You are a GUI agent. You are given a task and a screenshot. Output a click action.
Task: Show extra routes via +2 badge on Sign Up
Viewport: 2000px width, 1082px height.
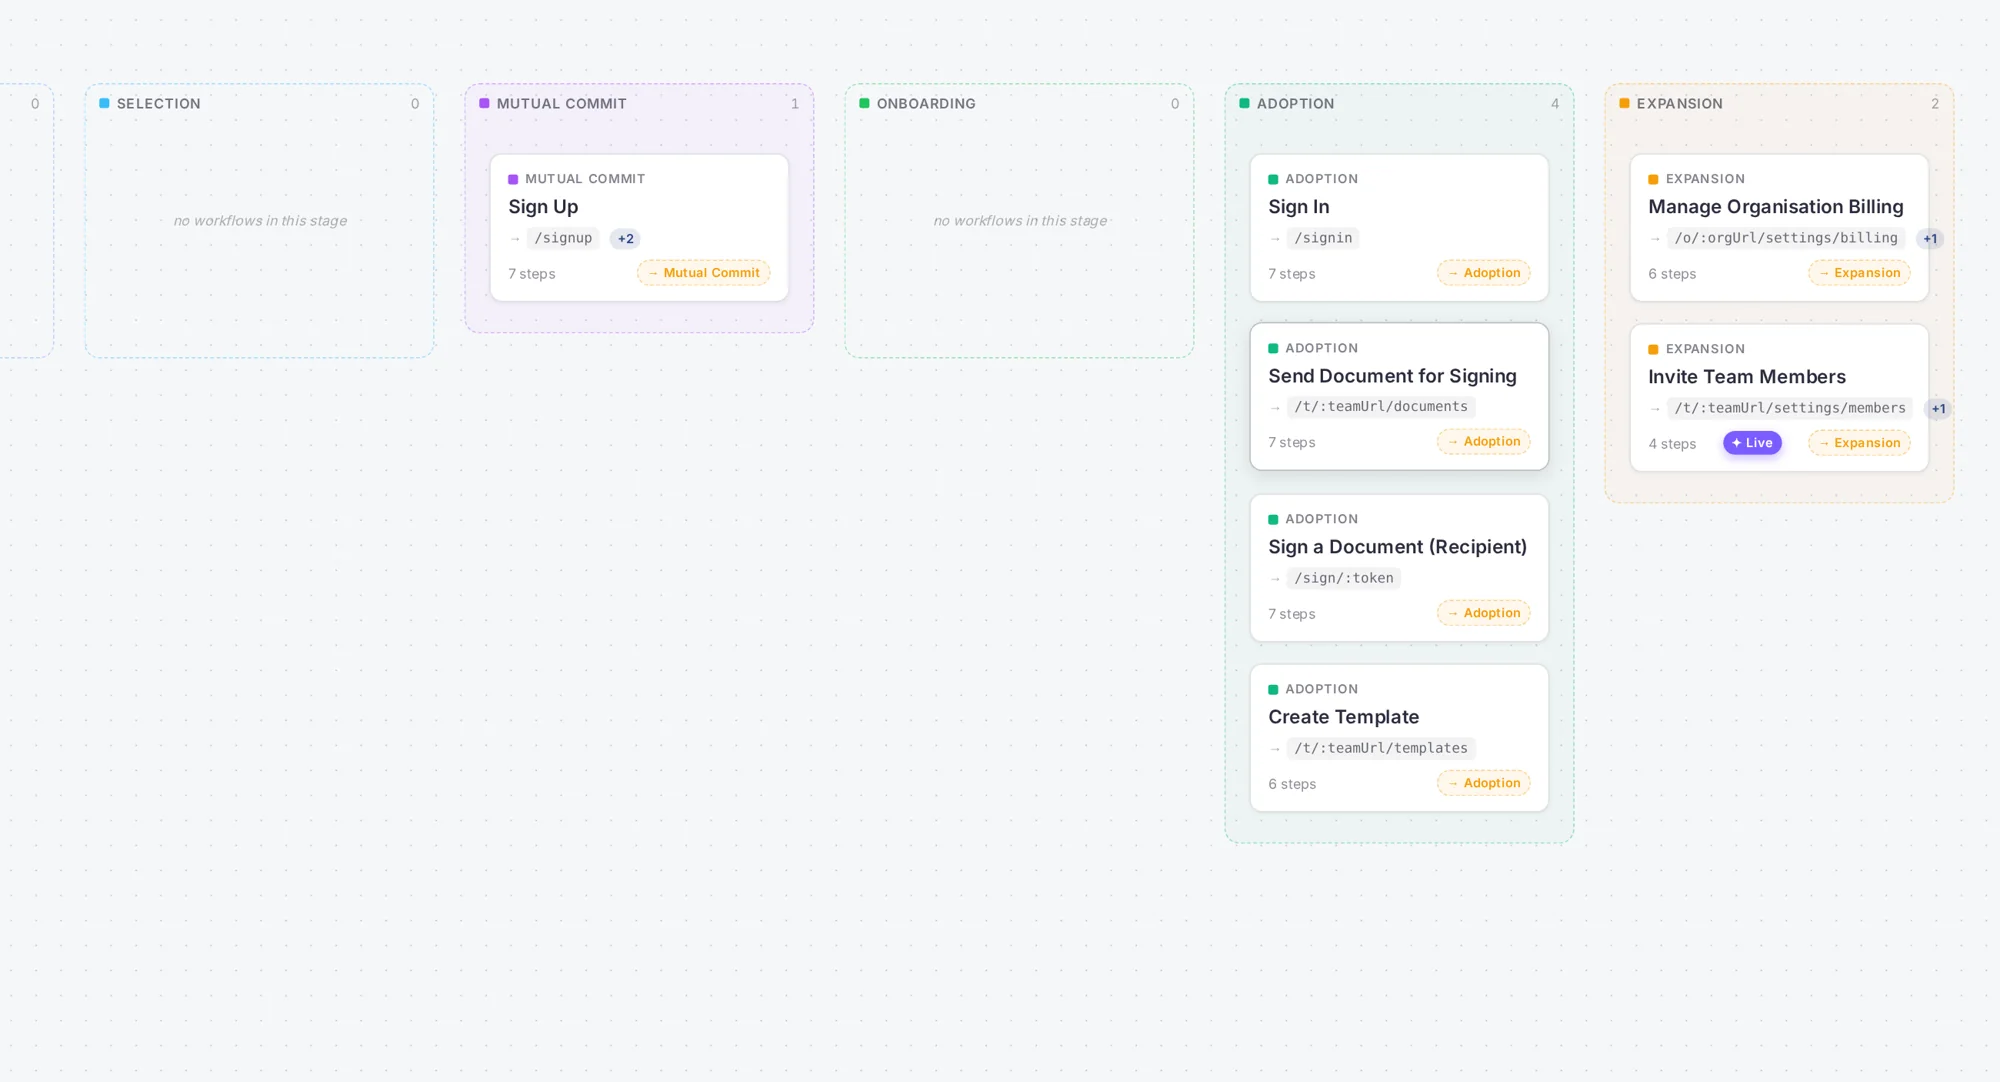point(625,239)
